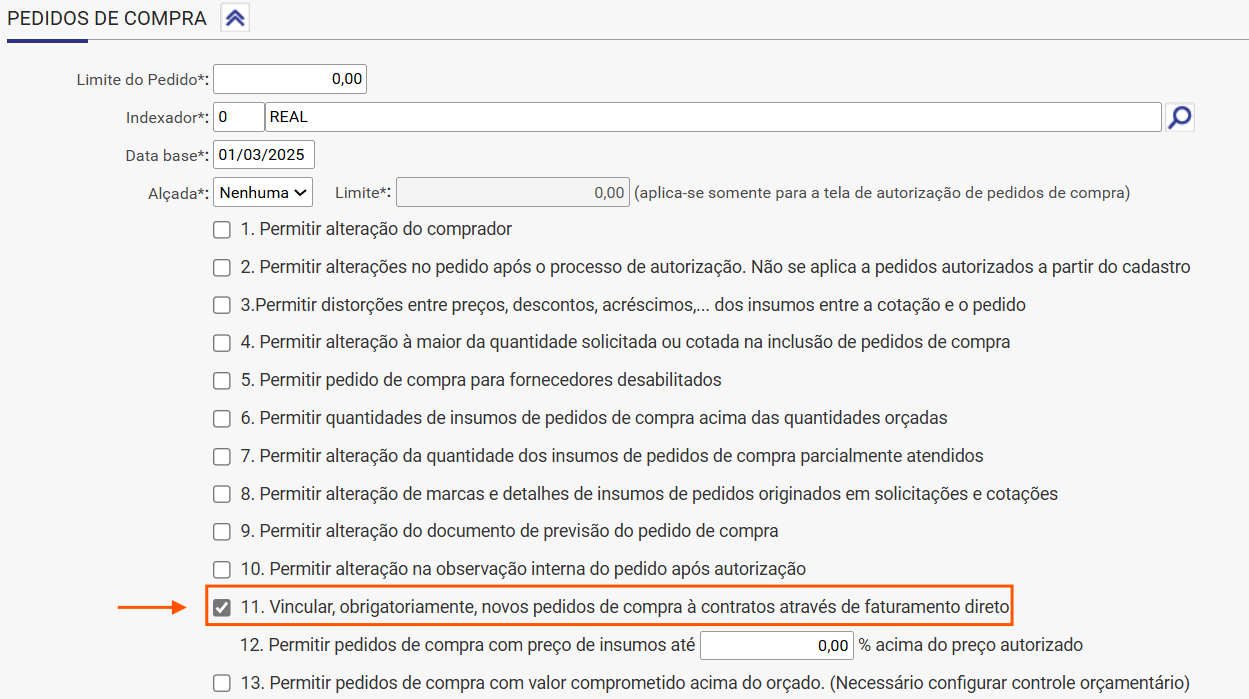Enable option 13 valor comprometido acima do orçado
Screen dimensions: 1249x699
[222, 684]
